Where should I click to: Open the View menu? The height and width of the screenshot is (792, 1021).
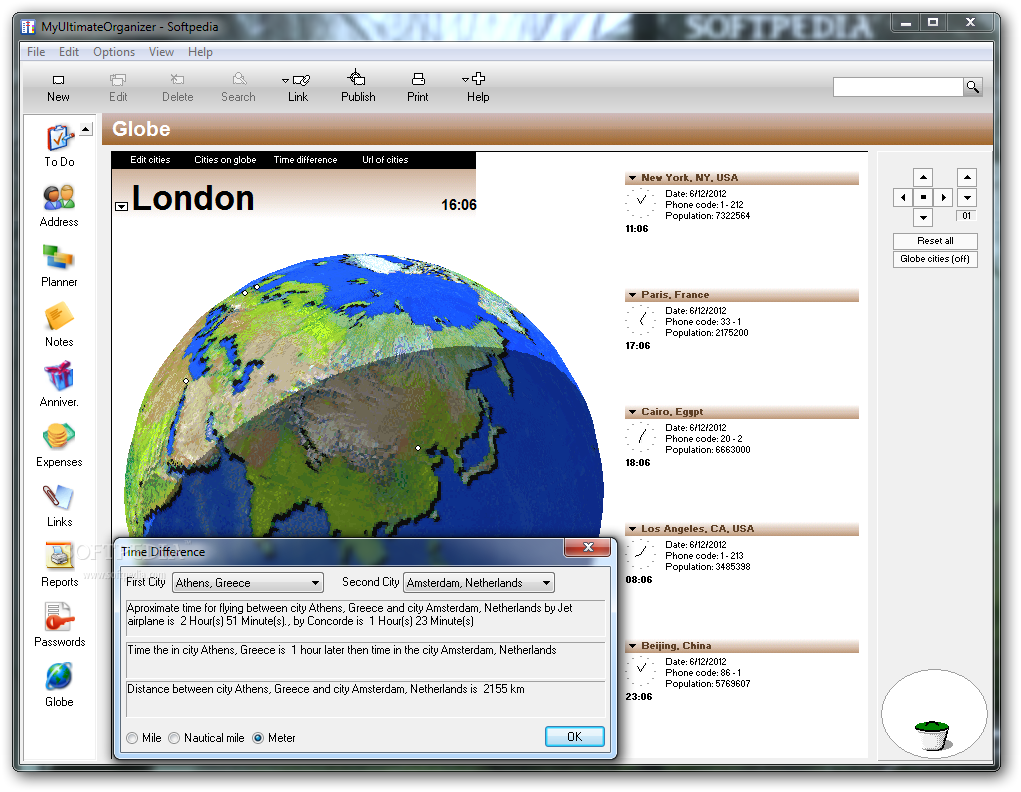tap(161, 52)
